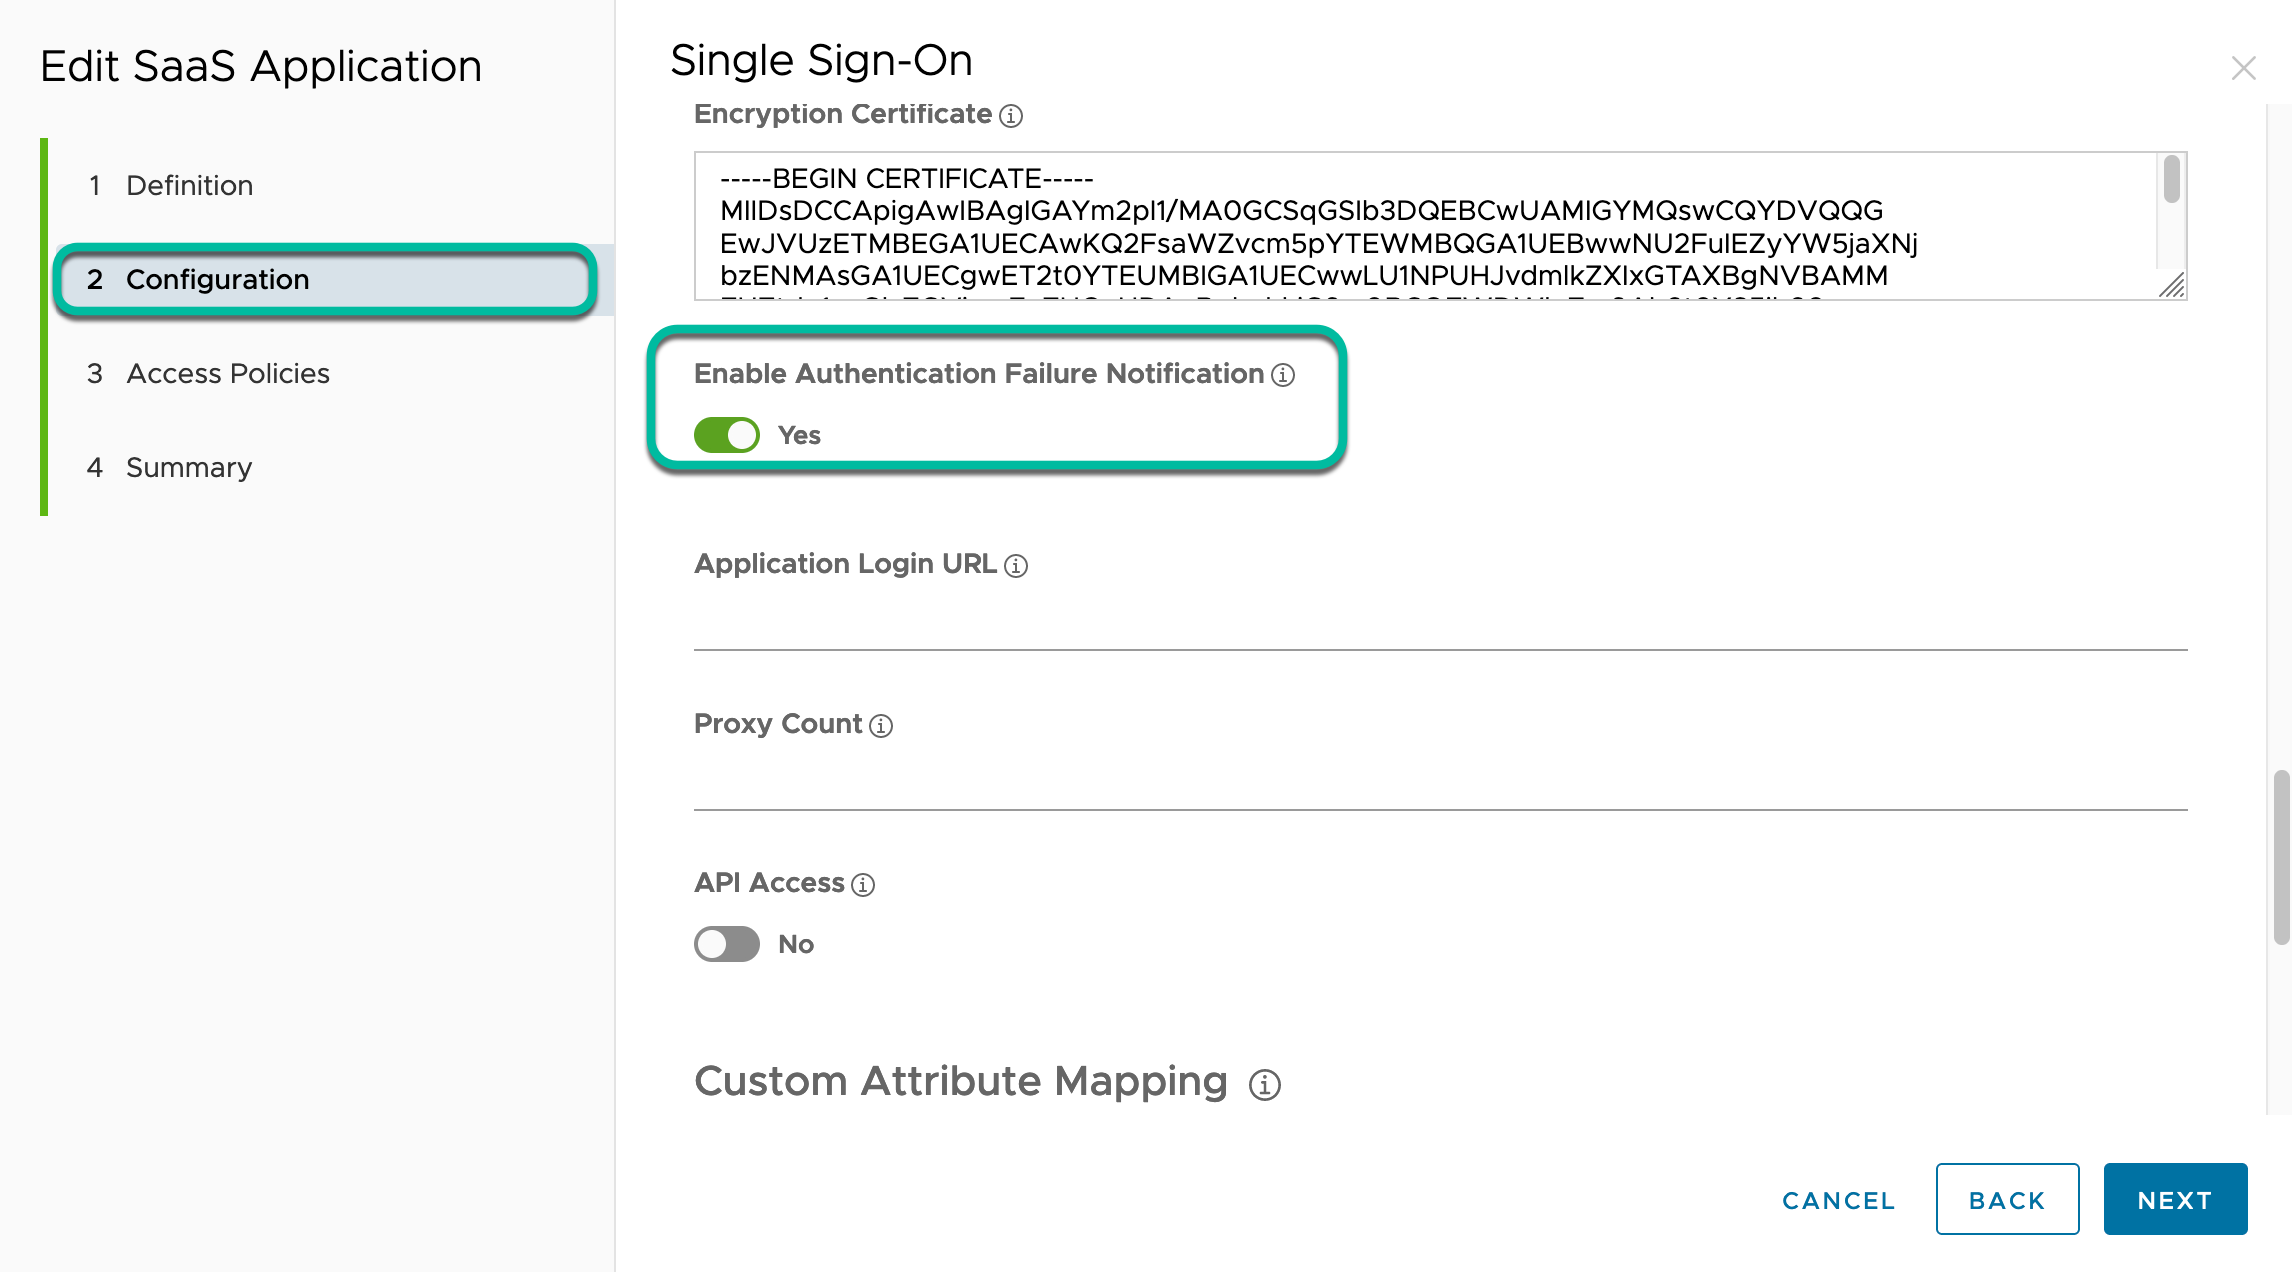Click the Custom Attribute Mapping info icon

pos(1265,1085)
